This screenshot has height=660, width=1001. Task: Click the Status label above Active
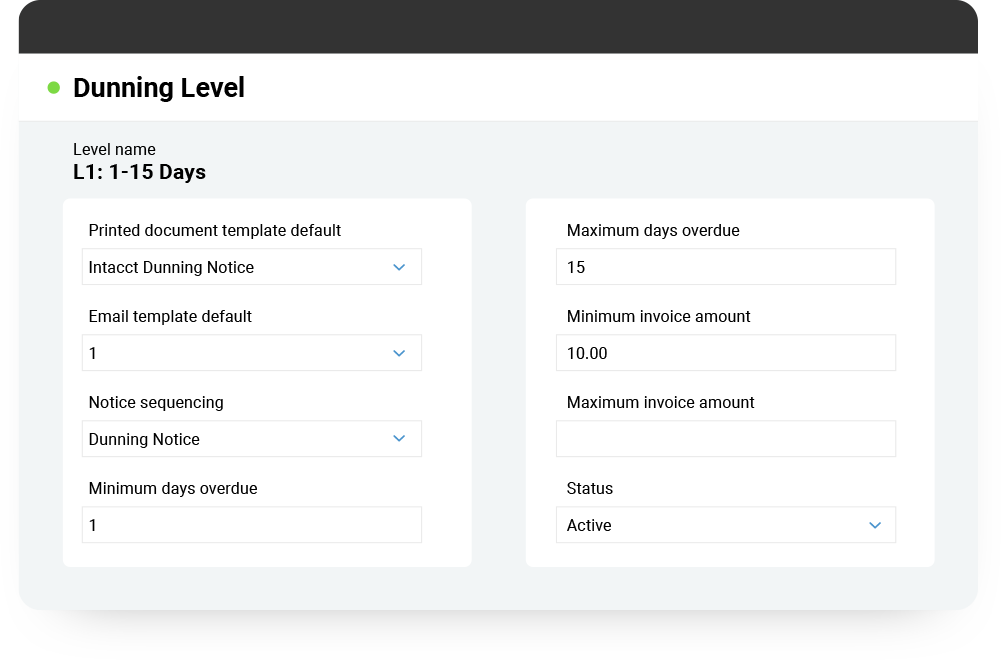tap(589, 488)
